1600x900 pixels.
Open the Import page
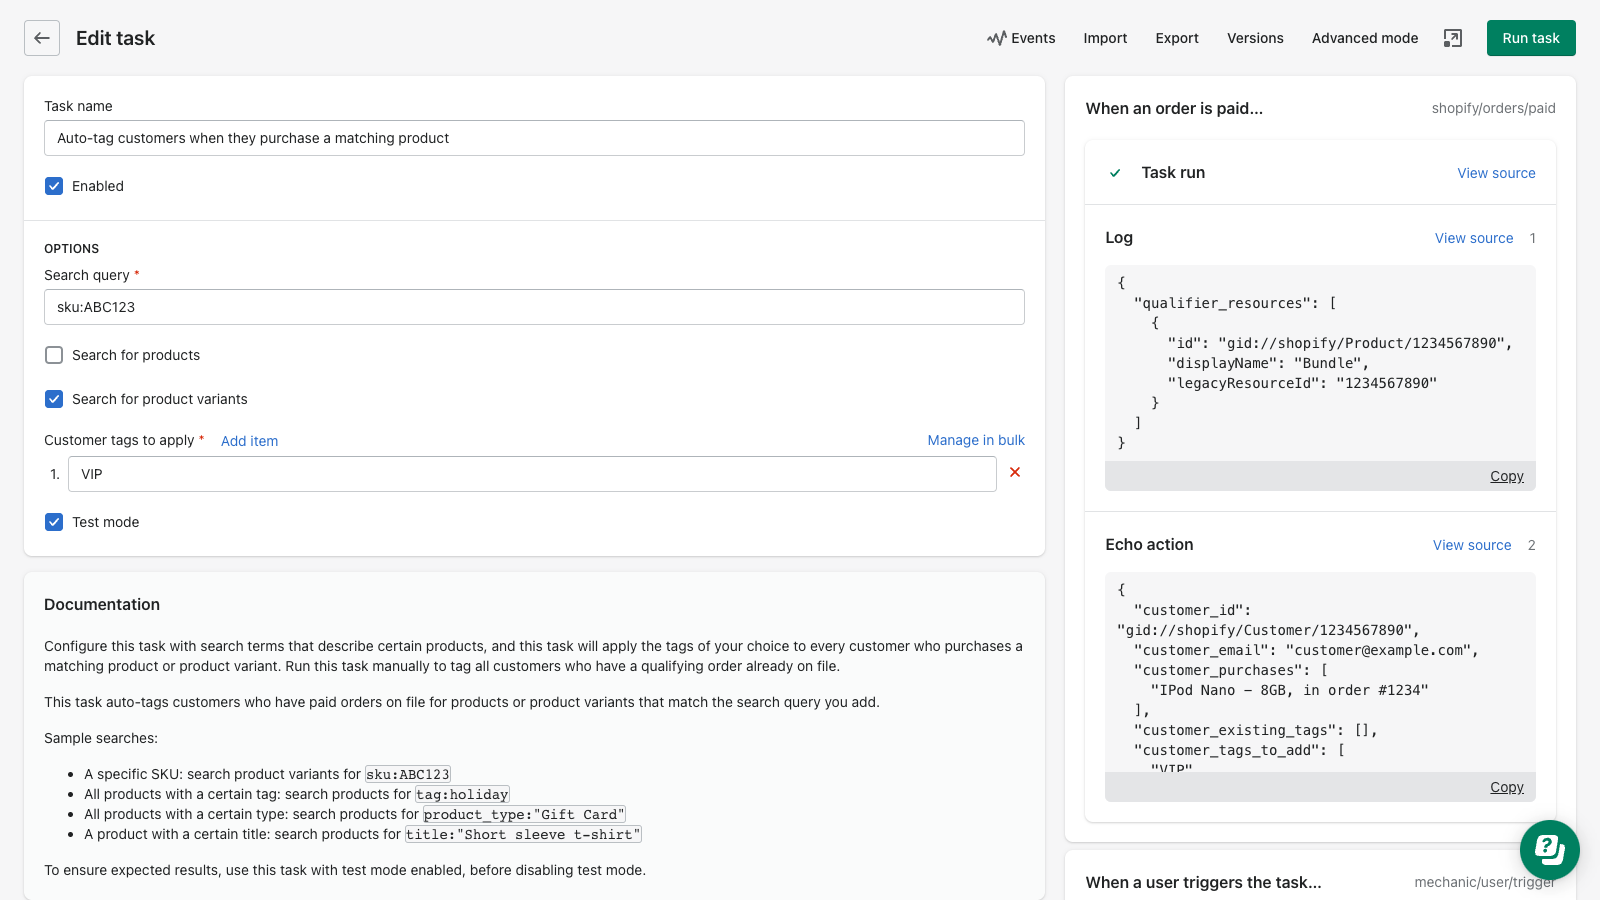point(1105,38)
